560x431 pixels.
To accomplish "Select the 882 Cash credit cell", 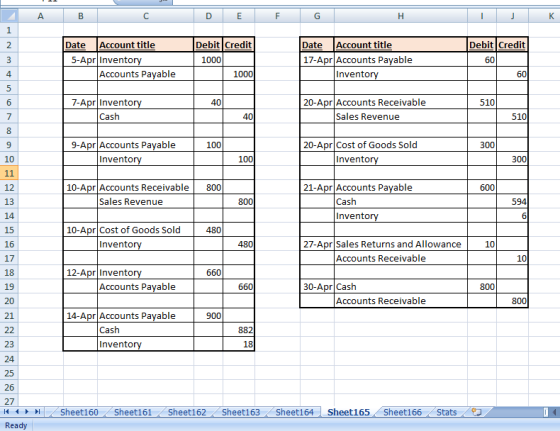I will (x=239, y=330).
